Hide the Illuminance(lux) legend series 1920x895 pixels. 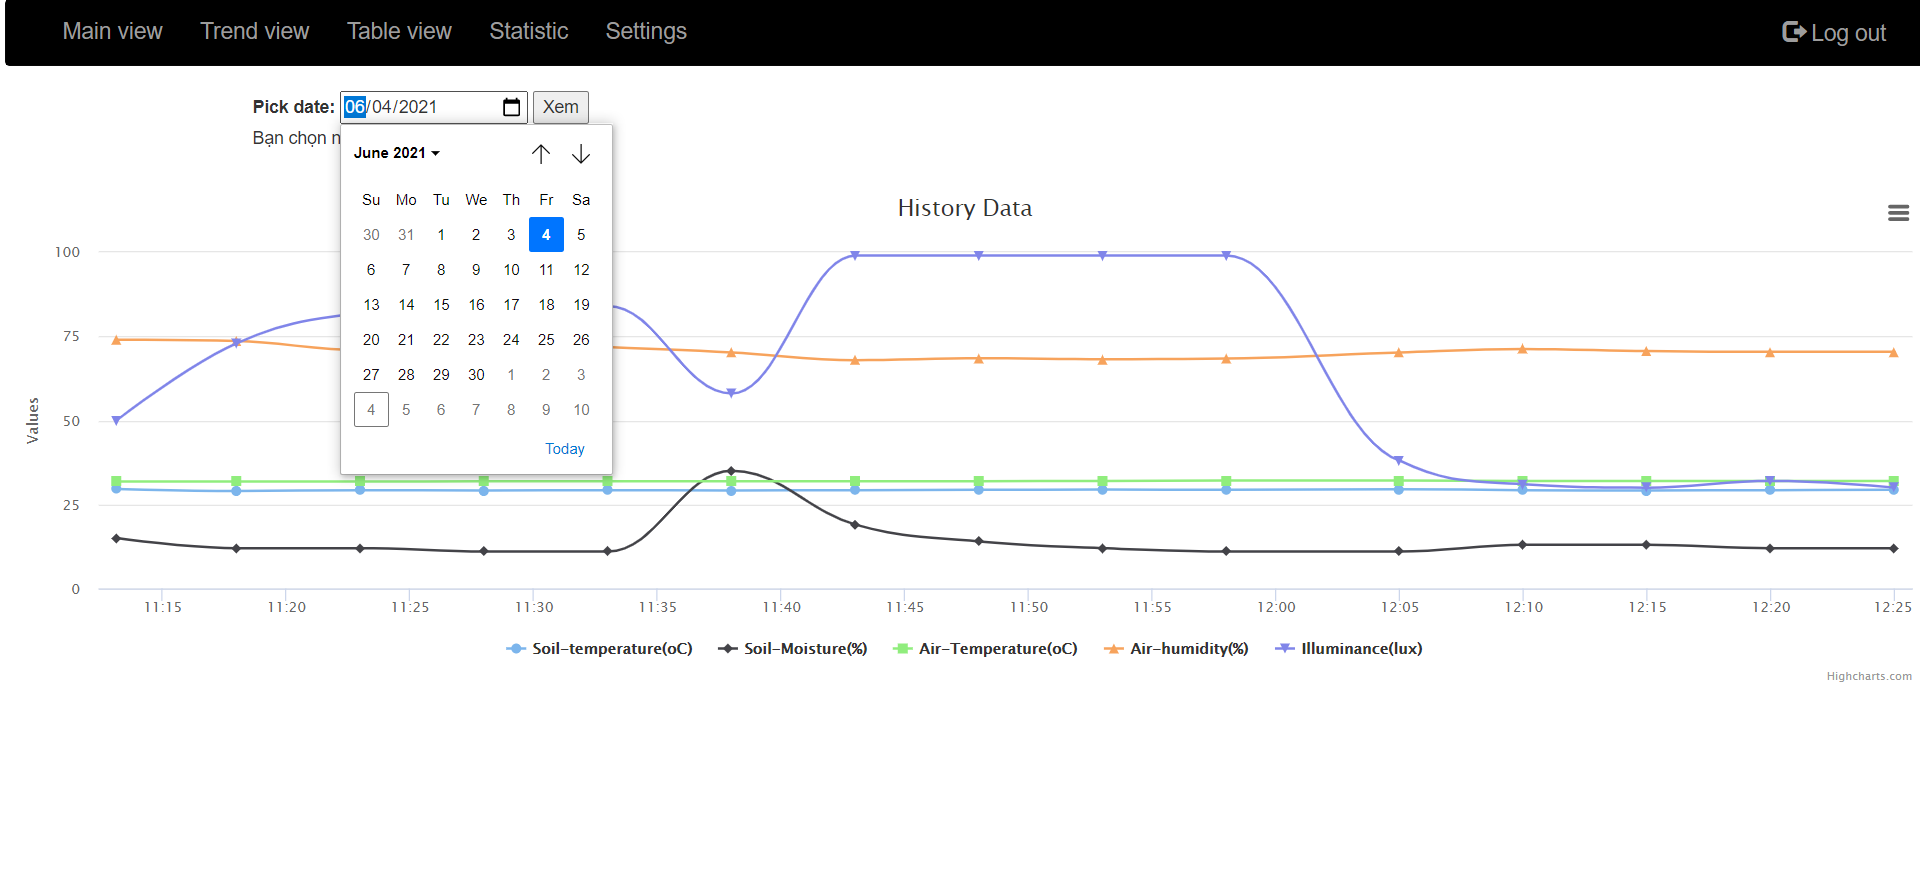(1349, 649)
